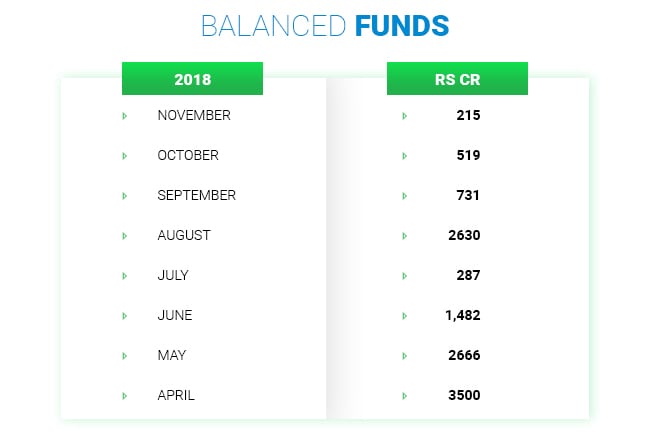Click the arrow icon next to 3500

click(x=404, y=396)
